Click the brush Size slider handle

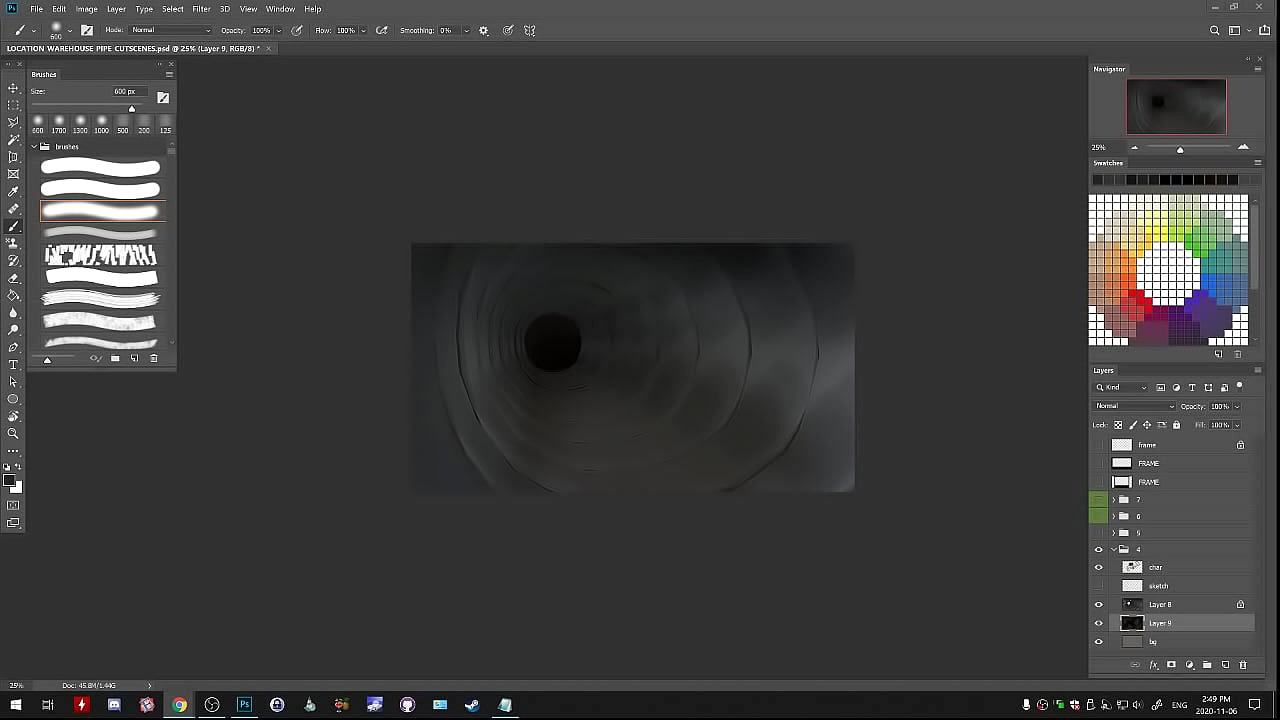pos(131,108)
